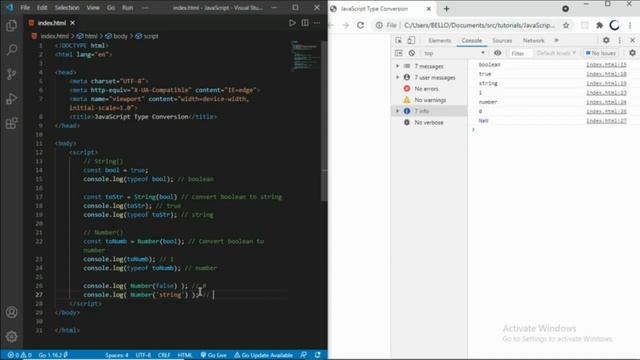
Task: Open the Search view in VS Code
Action: coord(11,50)
